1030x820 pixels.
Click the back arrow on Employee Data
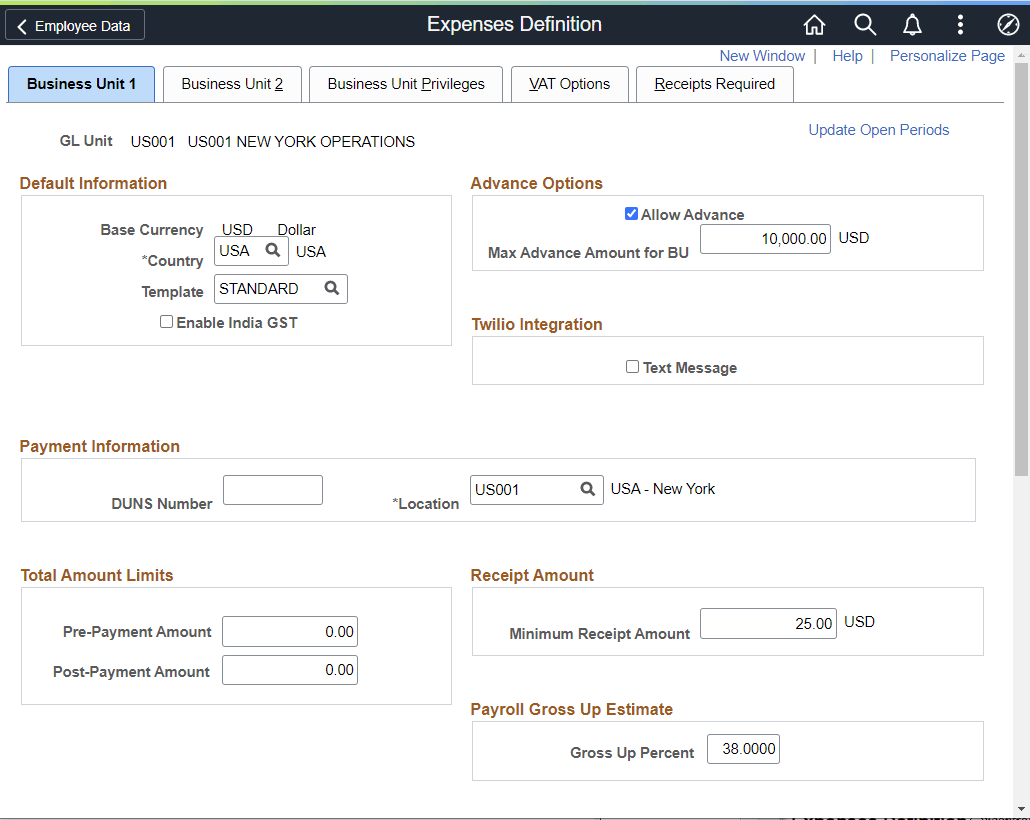[22, 25]
